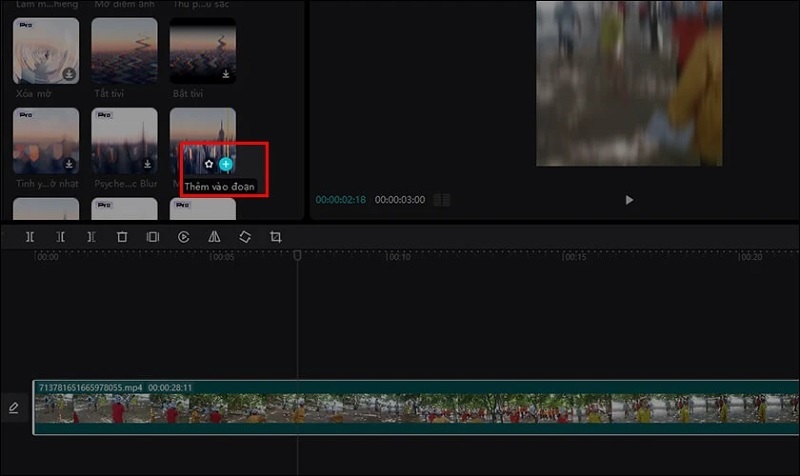This screenshot has height=476, width=800.
Task: Click the Reverse playback tool icon
Action: click(184, 237)
